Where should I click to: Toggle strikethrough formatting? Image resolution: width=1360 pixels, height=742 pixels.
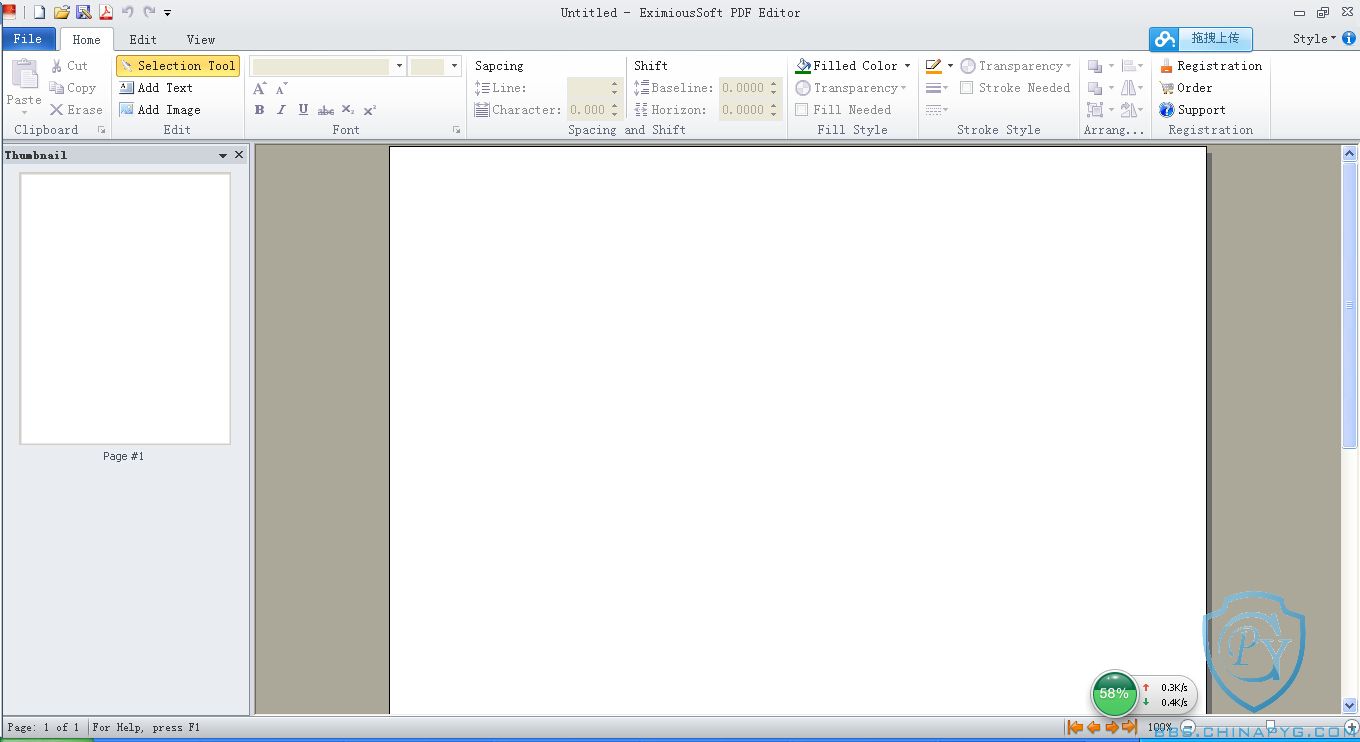click(326, 110)
